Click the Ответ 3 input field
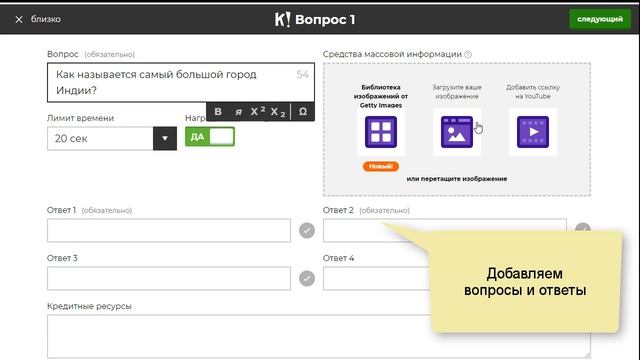This screenshot has width=640, height=360. point(169,278)
